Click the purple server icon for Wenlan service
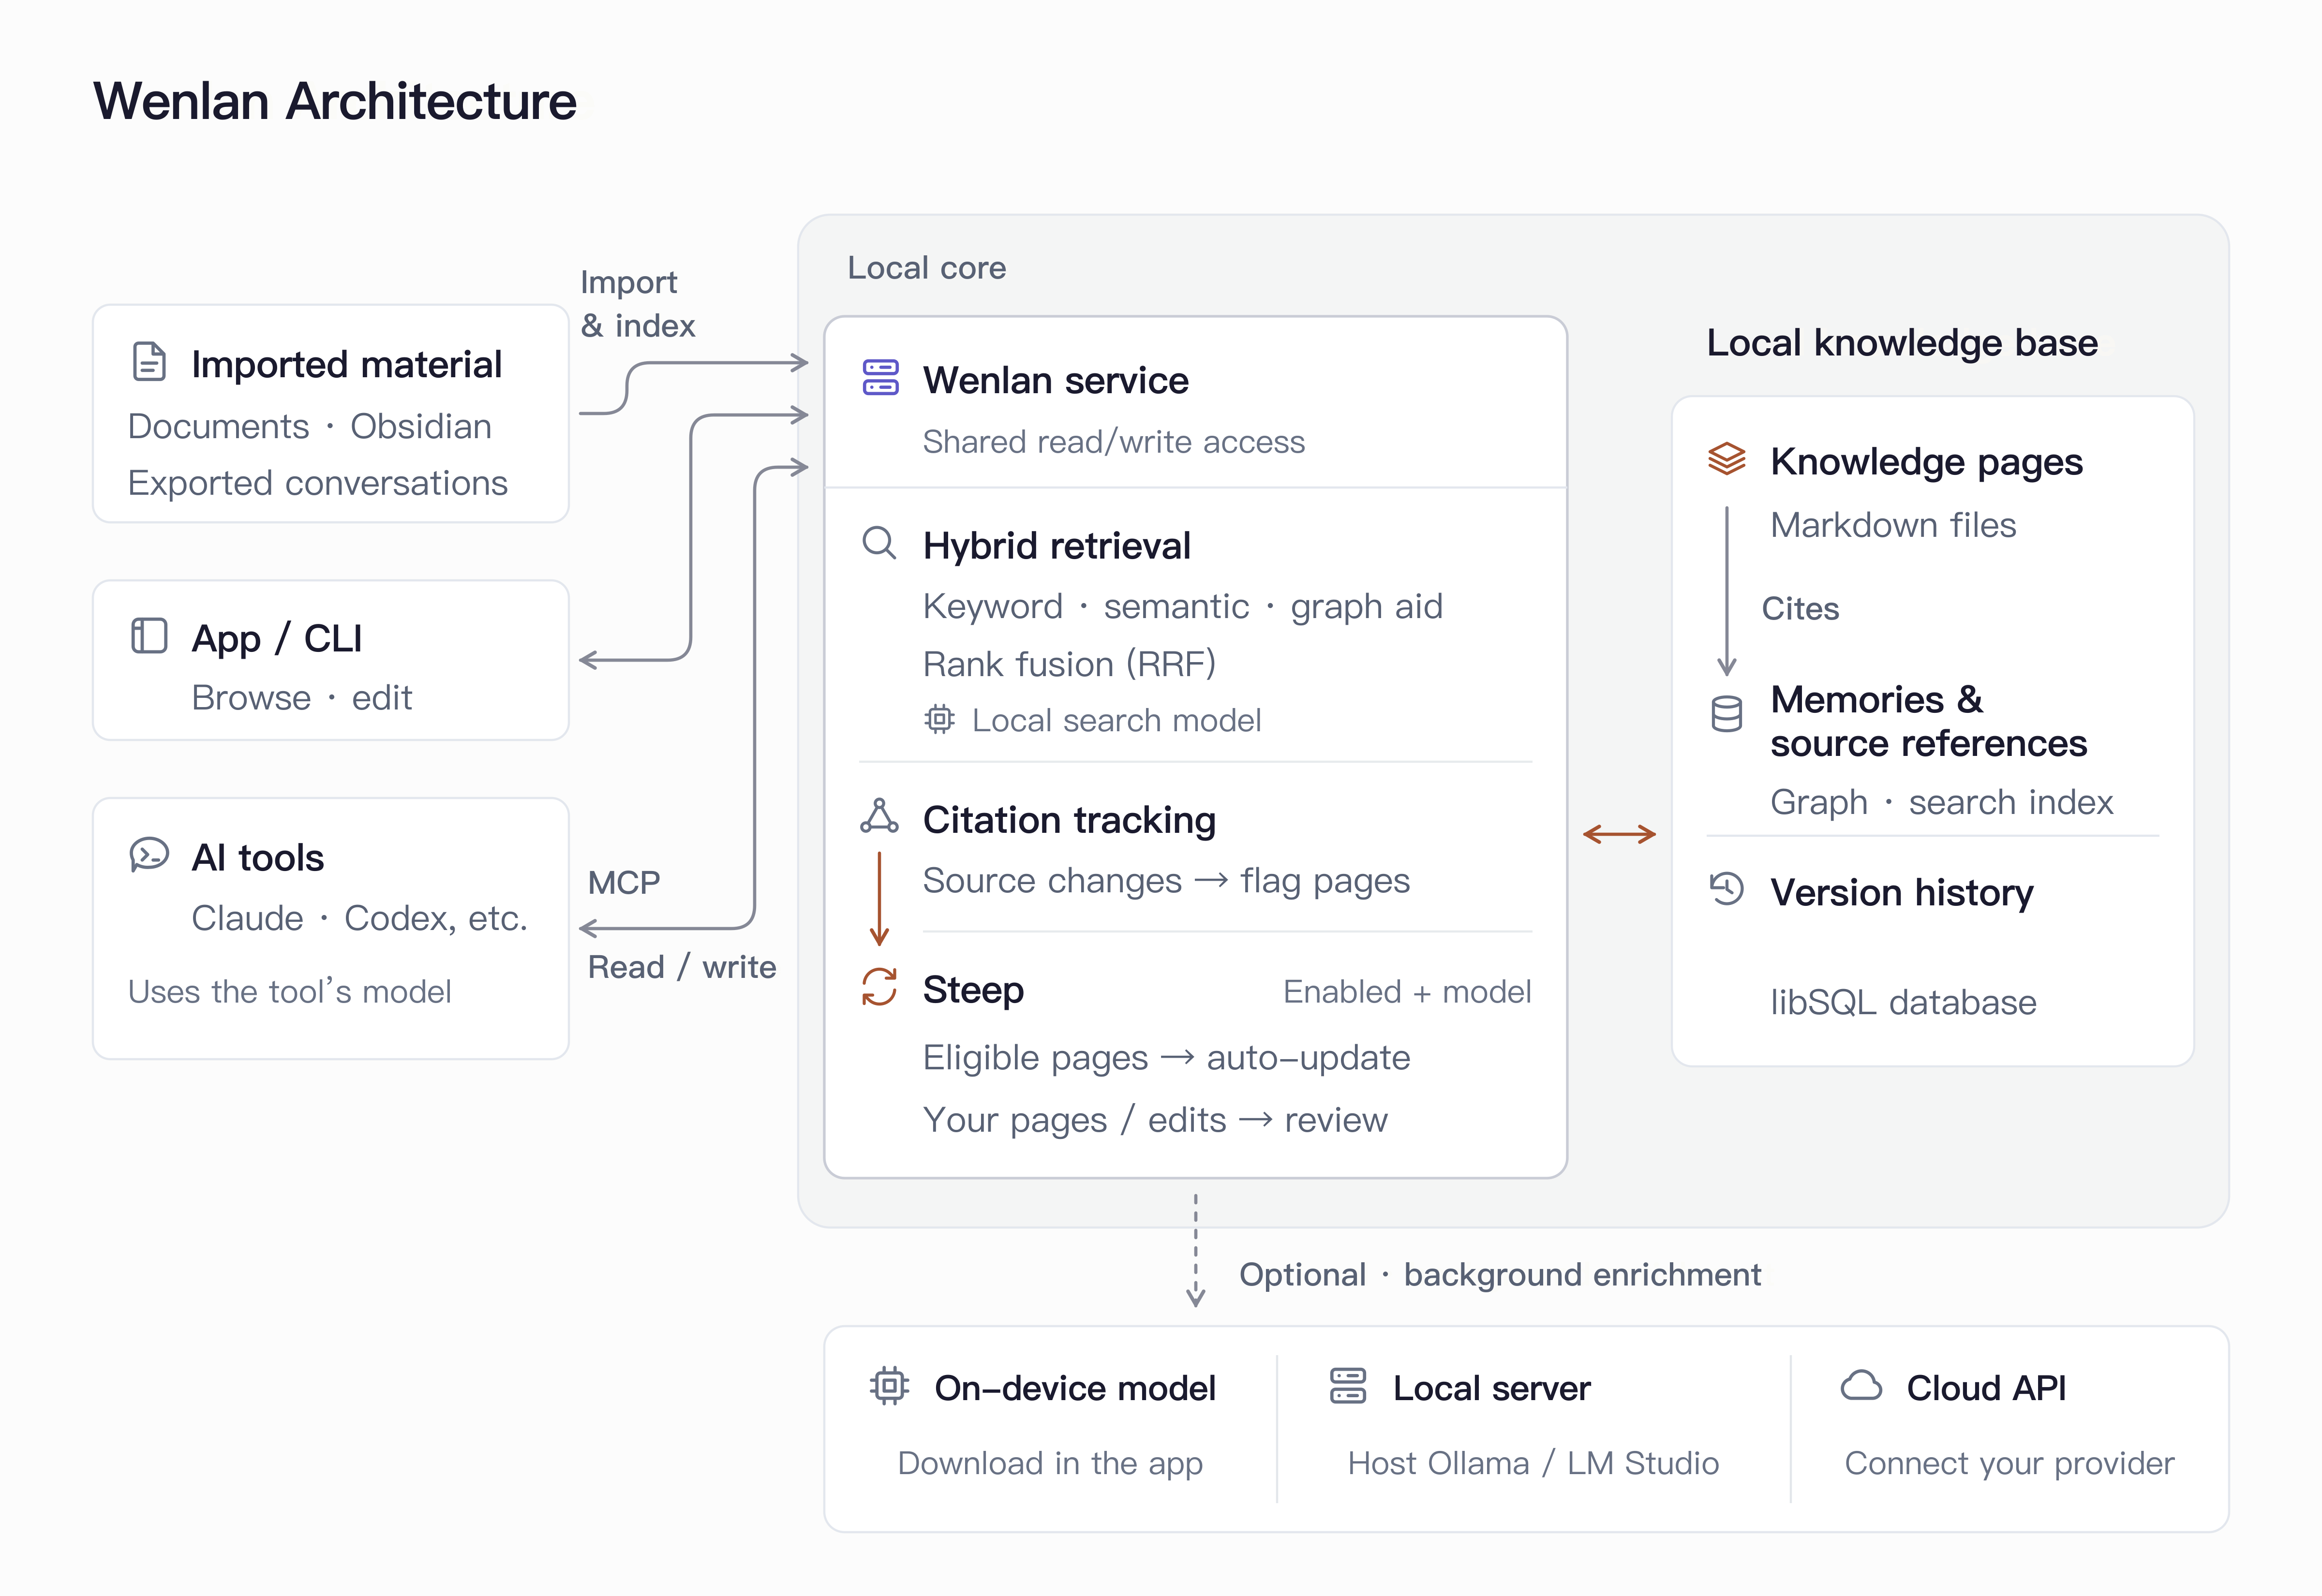The height and width of the screenshot is (1596, 2322). pos(880,378)
